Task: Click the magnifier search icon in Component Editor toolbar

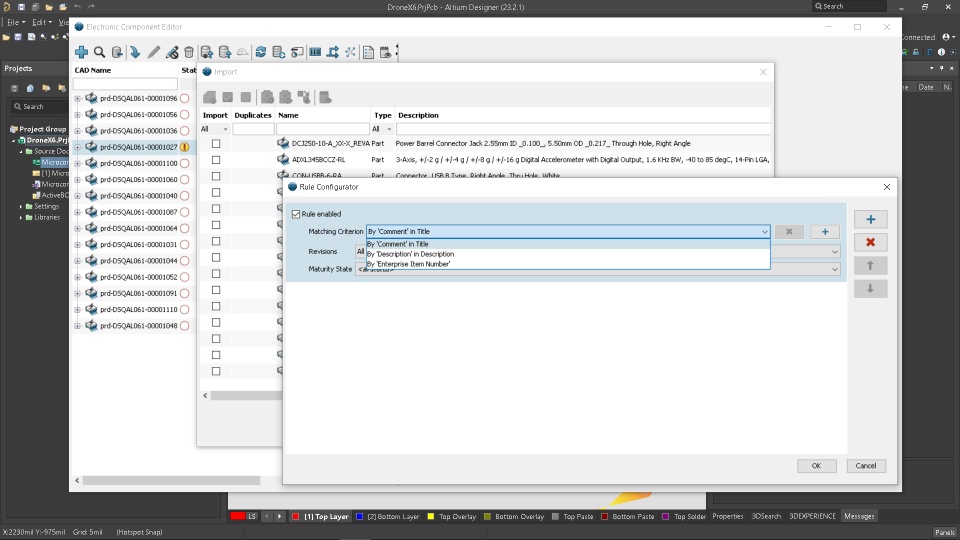Action: (x=99, y=52)
